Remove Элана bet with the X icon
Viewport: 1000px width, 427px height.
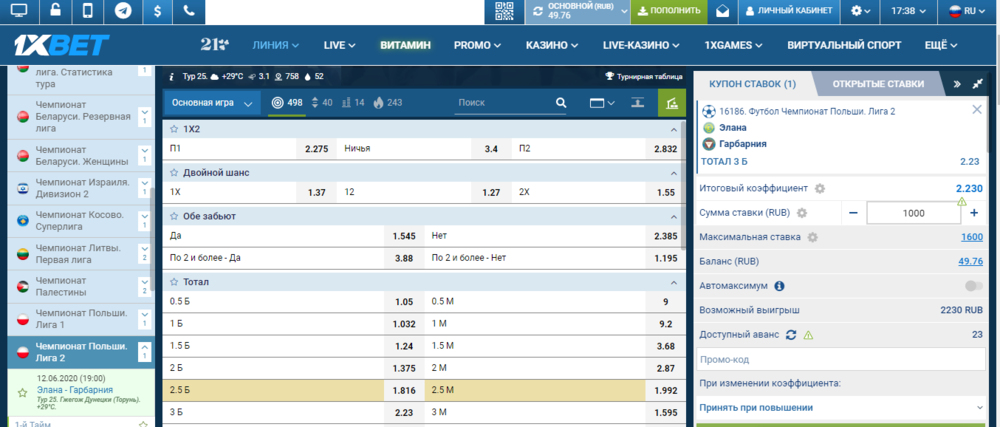(976, 110)
